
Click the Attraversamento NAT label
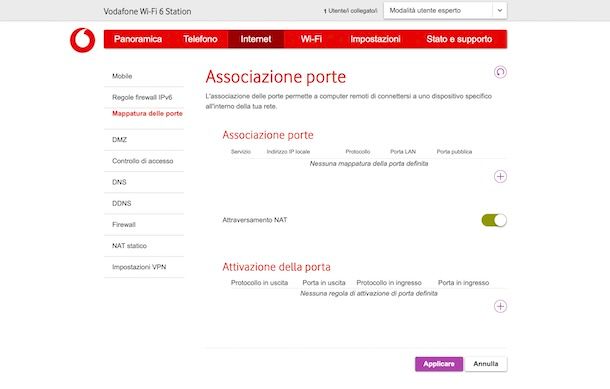tap(255, 220)
